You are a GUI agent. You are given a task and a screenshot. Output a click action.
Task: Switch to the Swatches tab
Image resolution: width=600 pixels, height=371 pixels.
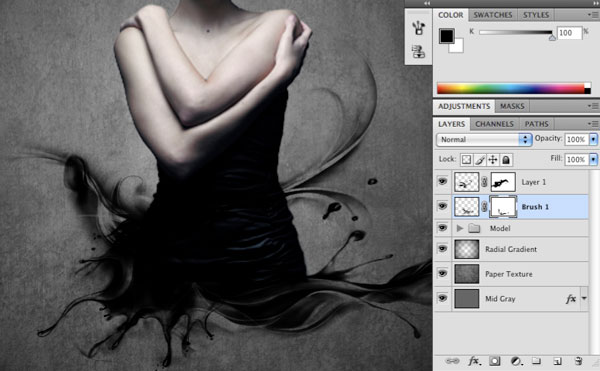[x=493, y=15]
